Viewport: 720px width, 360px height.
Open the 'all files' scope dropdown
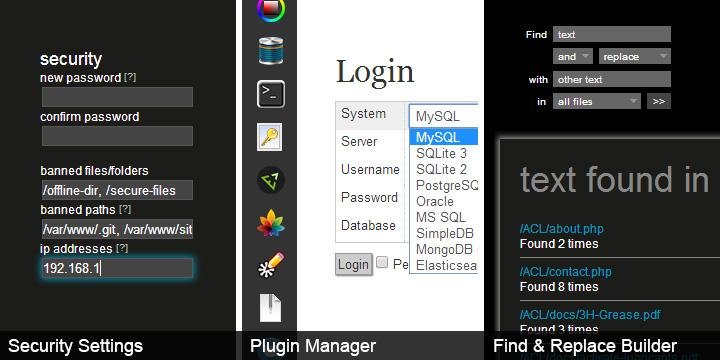point(596,101)
